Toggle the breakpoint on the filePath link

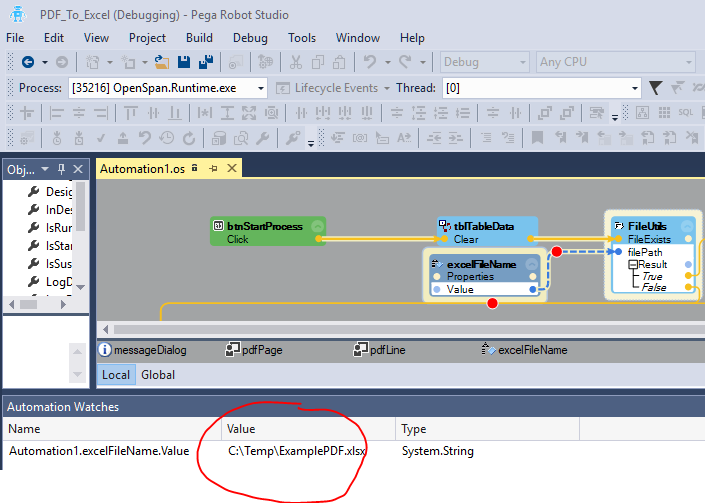(x=557, y=252)
